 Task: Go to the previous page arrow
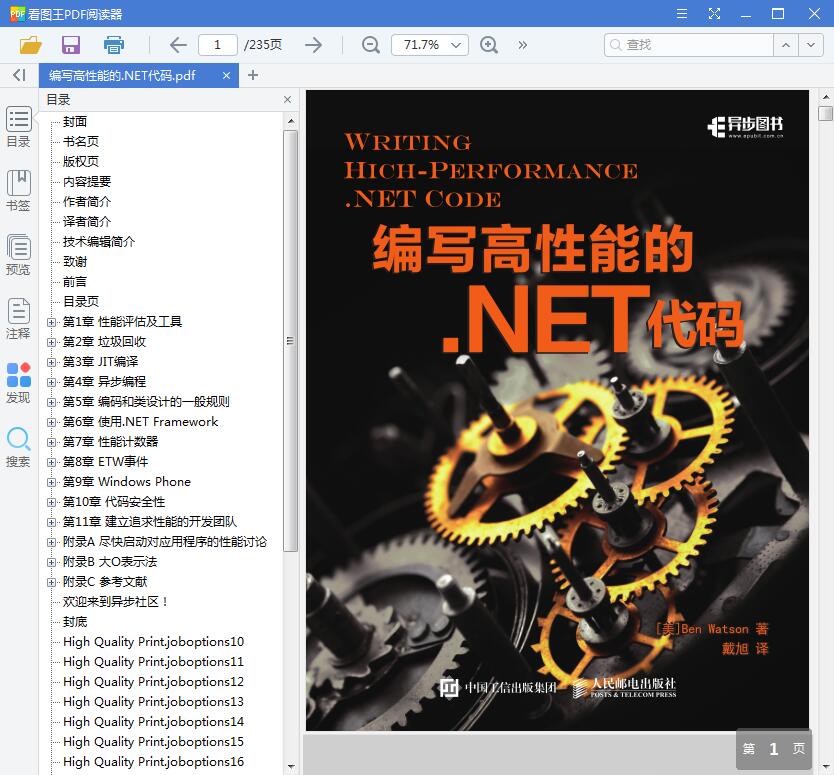178,45
